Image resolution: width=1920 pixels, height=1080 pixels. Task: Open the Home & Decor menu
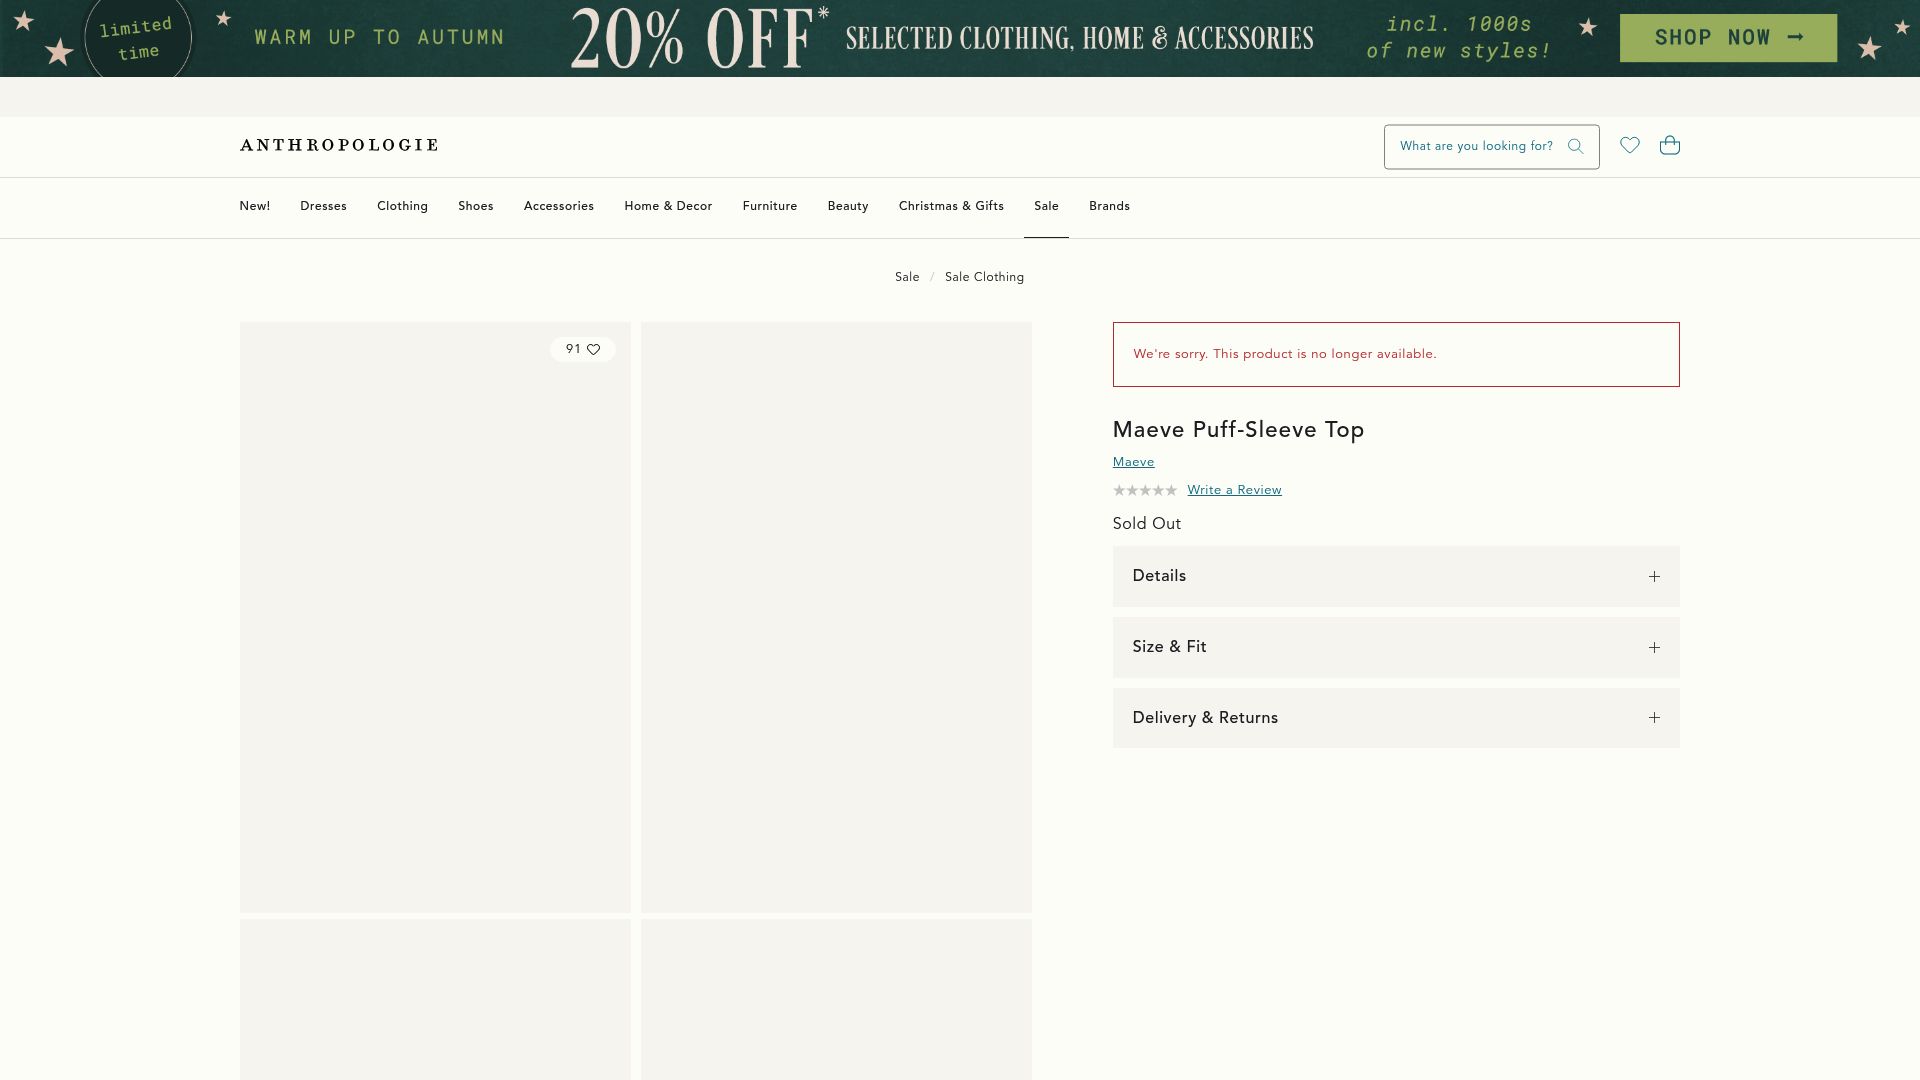(668, 206)
